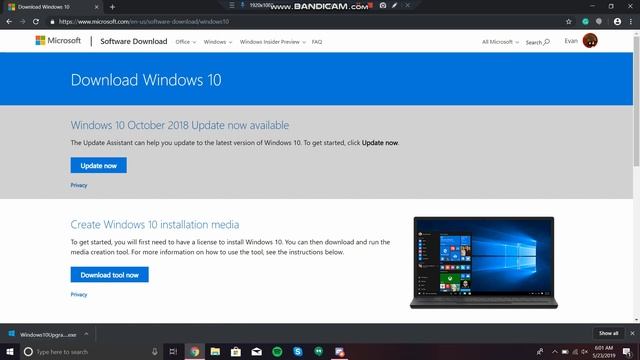
Task: Open a new tab with plus button
Action: (x=112, y=7)
